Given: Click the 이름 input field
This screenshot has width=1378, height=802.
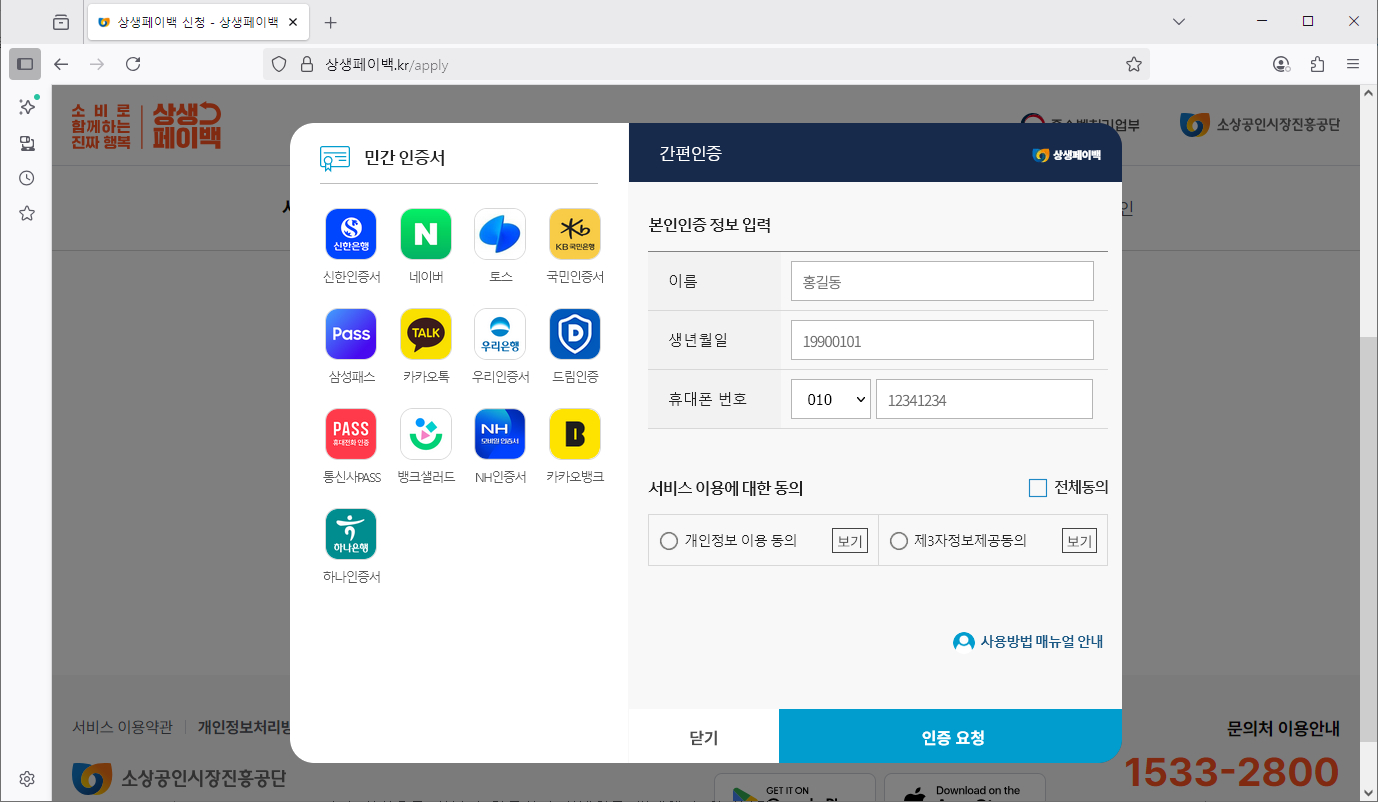Looking at the screenshot, I should 941,282.
